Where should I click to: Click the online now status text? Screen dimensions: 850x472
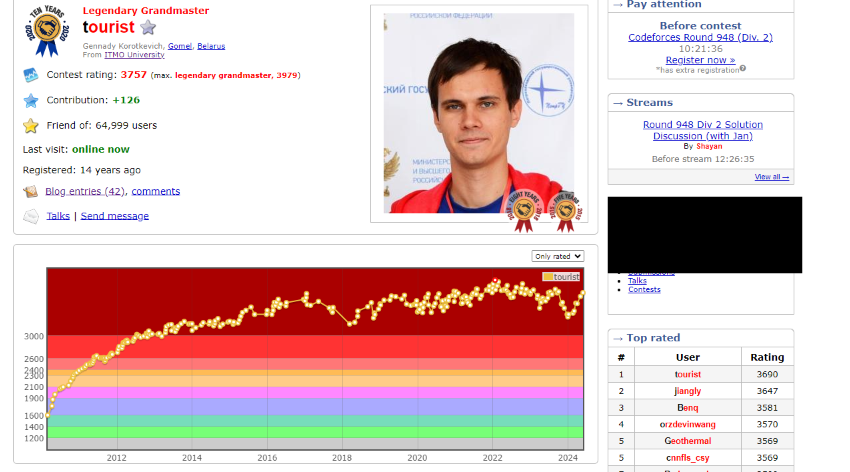[x=101, y=150]
